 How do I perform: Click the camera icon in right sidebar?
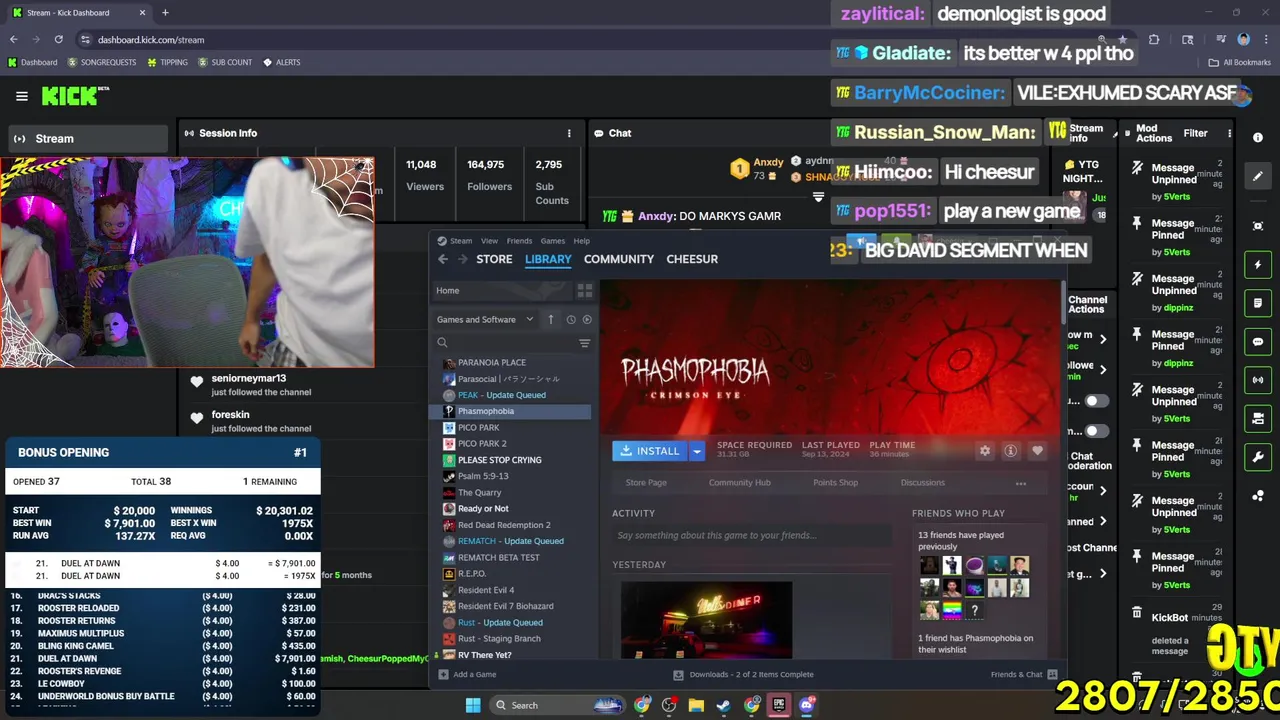[1258, 418]
